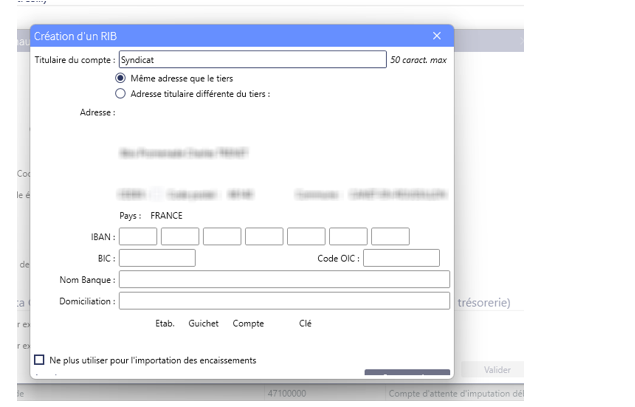The image size is (635, 407).
Task: Click the Nom Banque text field
Action: tap(284, 279)
